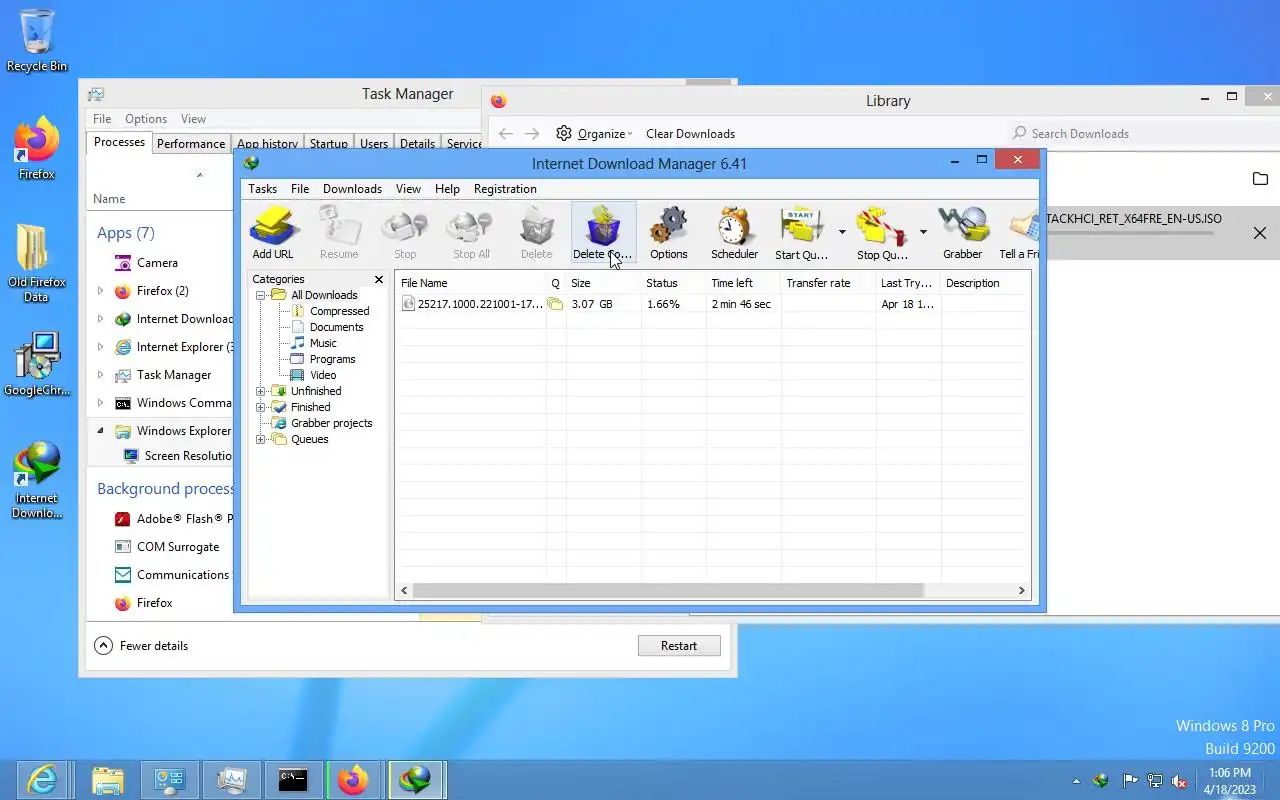Expand the Queues tree node
Viewport: 1280px width, 800px height.
pos(261,439)
